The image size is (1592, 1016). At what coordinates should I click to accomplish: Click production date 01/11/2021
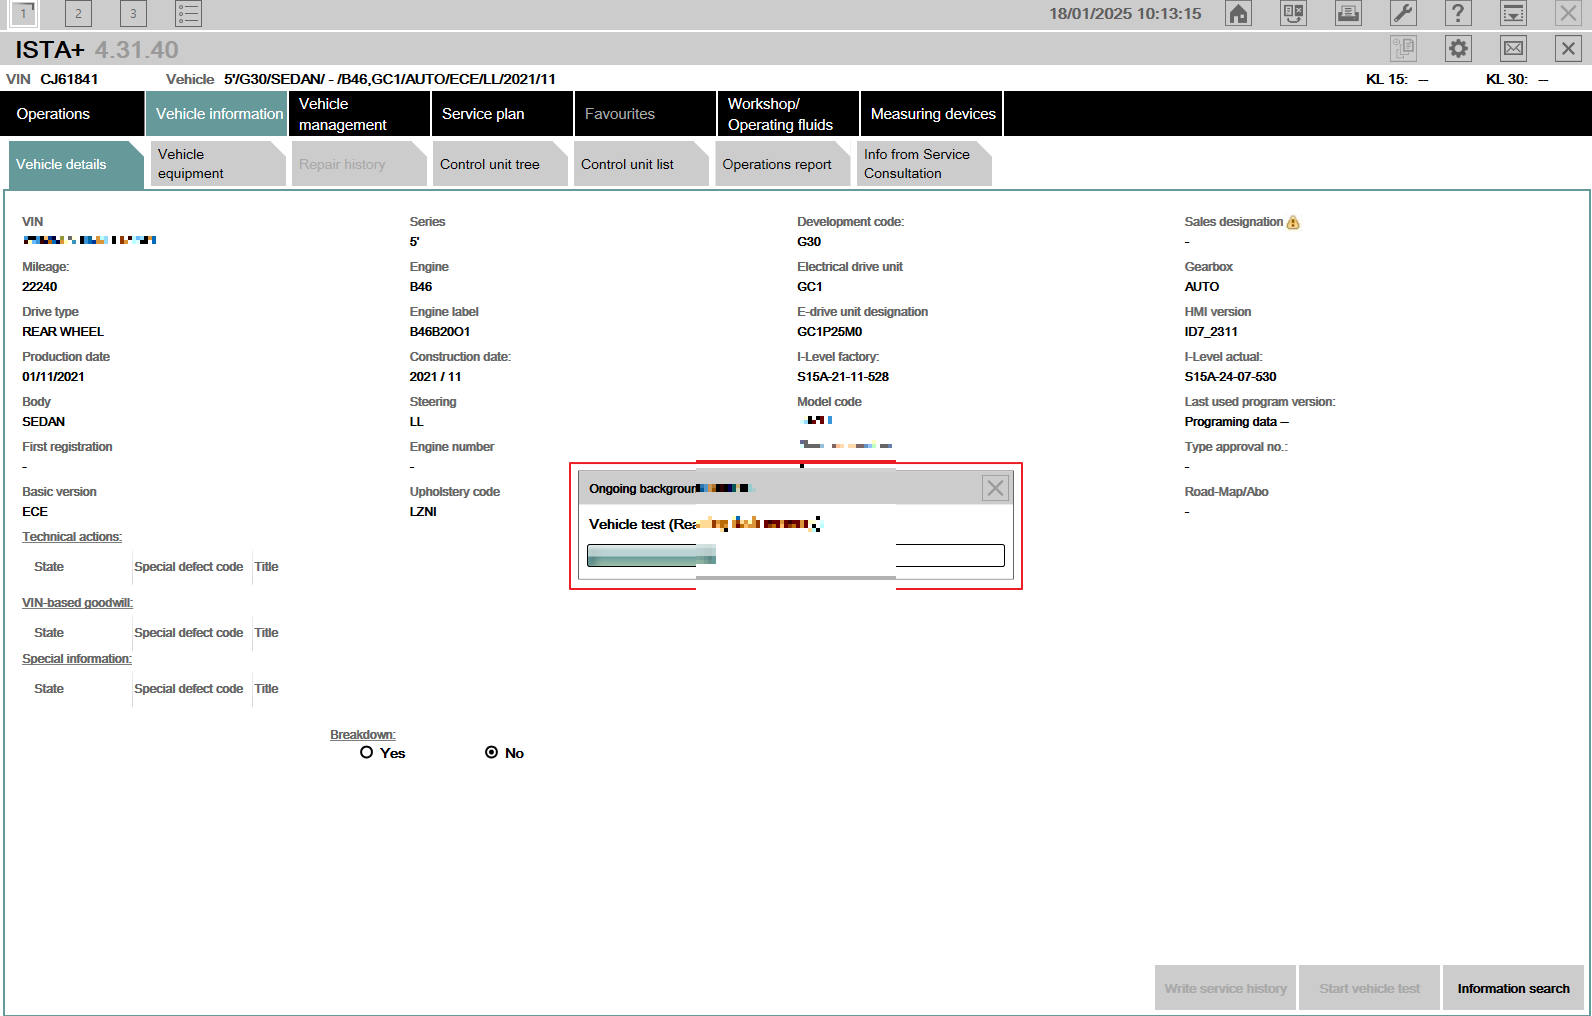53,377
